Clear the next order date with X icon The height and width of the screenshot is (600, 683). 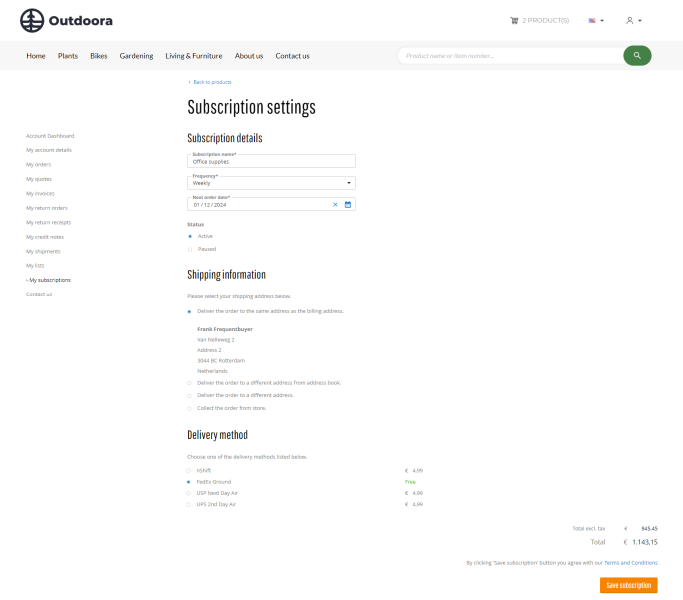tap(335, 204)
